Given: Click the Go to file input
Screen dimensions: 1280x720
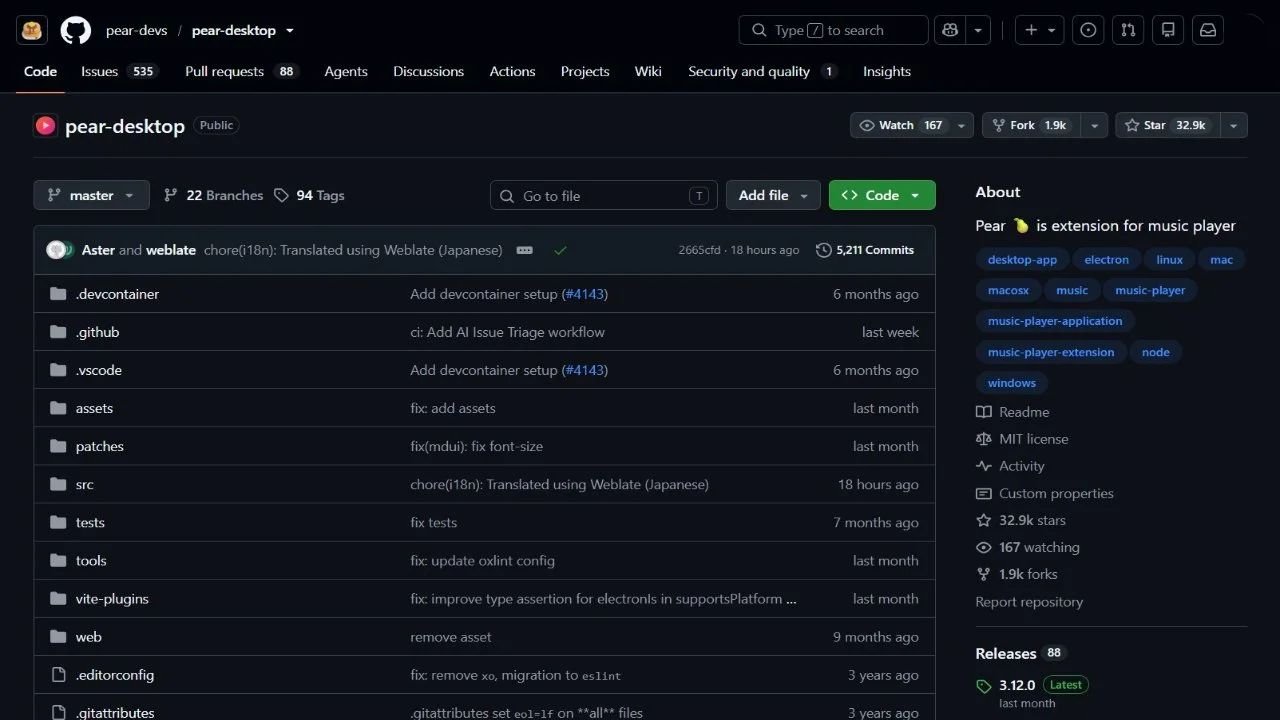Looking at the screenshot, I should tap(604, 195).
